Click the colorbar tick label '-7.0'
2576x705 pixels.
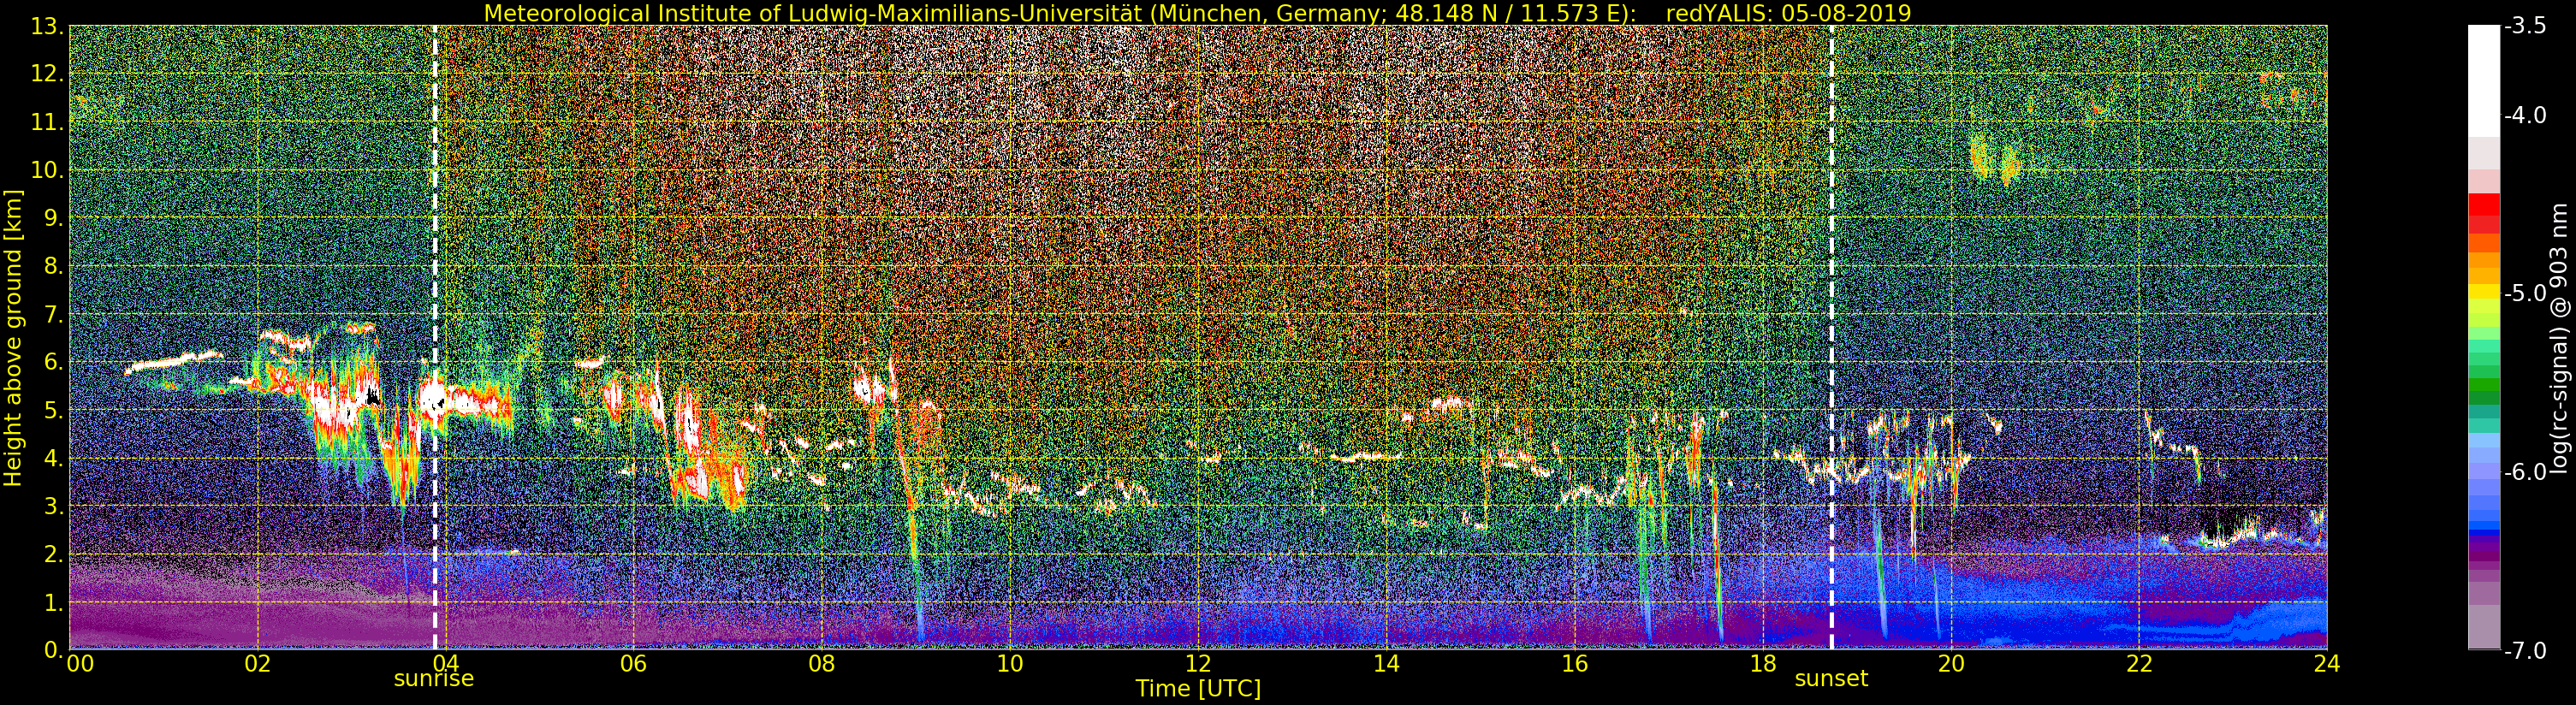pyautogui.click(x=2525, y=651)
